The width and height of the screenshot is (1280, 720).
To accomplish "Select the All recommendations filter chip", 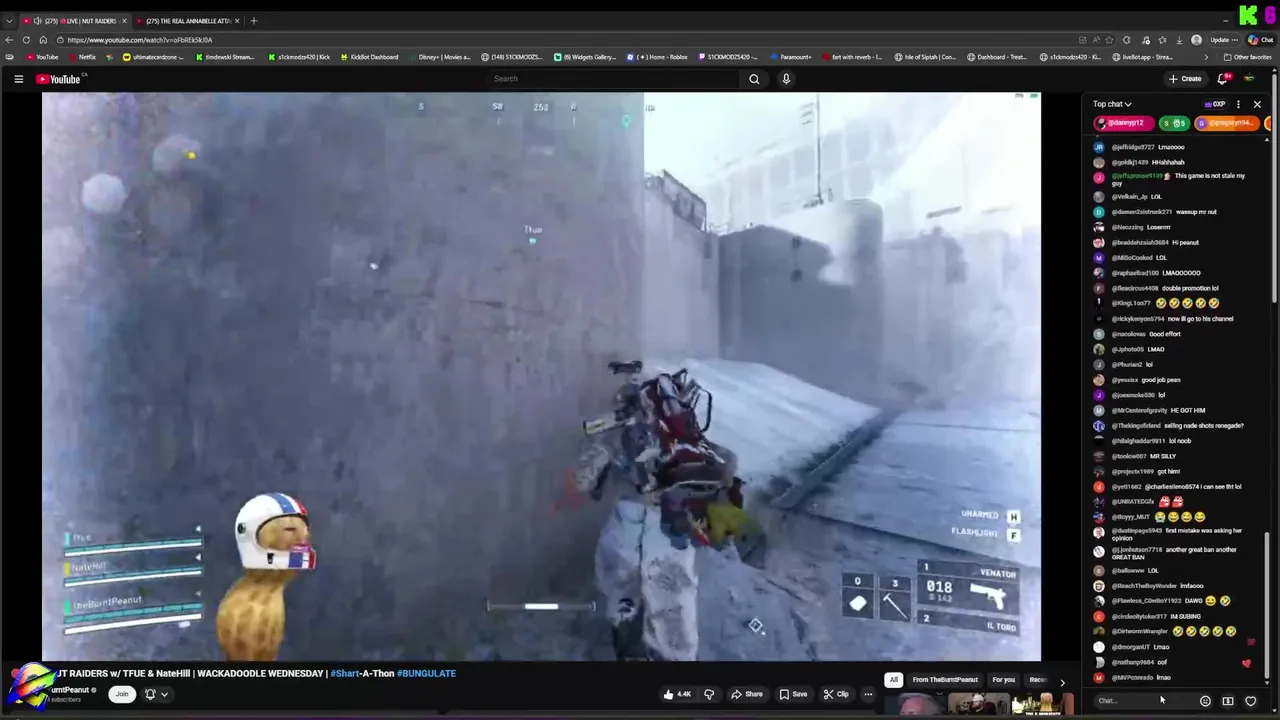I will pos(893,680).
